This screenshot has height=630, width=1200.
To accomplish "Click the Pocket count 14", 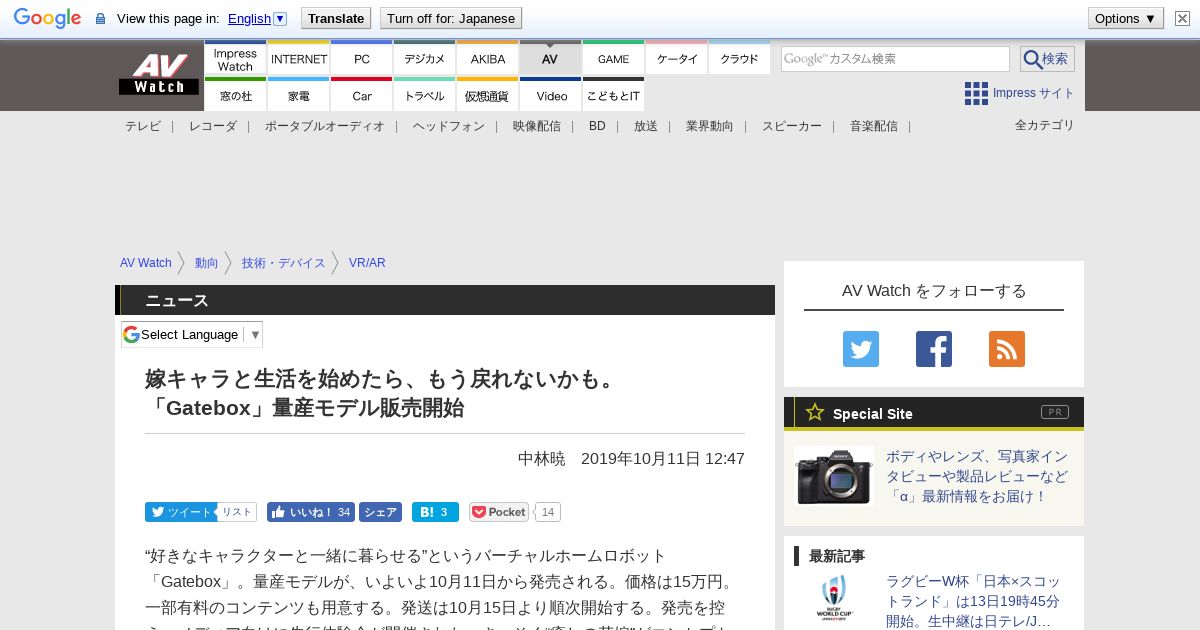I will click(548, 512).
